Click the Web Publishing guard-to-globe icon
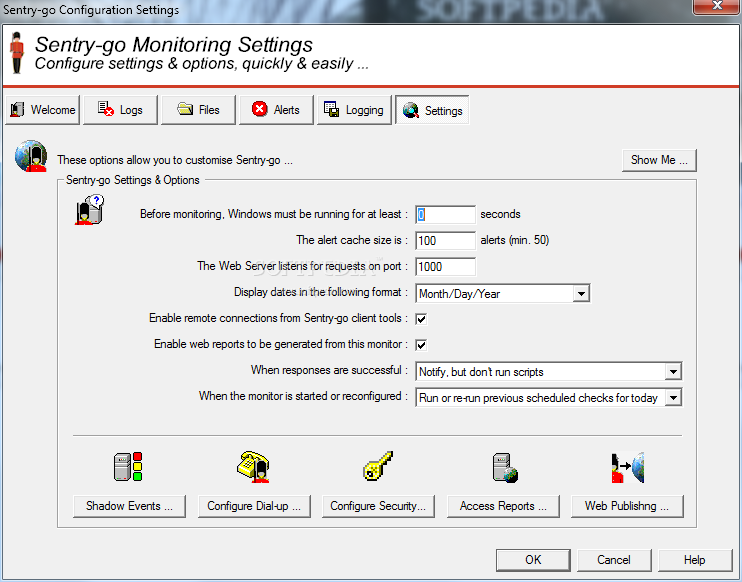Viewport: 742px width, 582px height. (x=627, y=467)
